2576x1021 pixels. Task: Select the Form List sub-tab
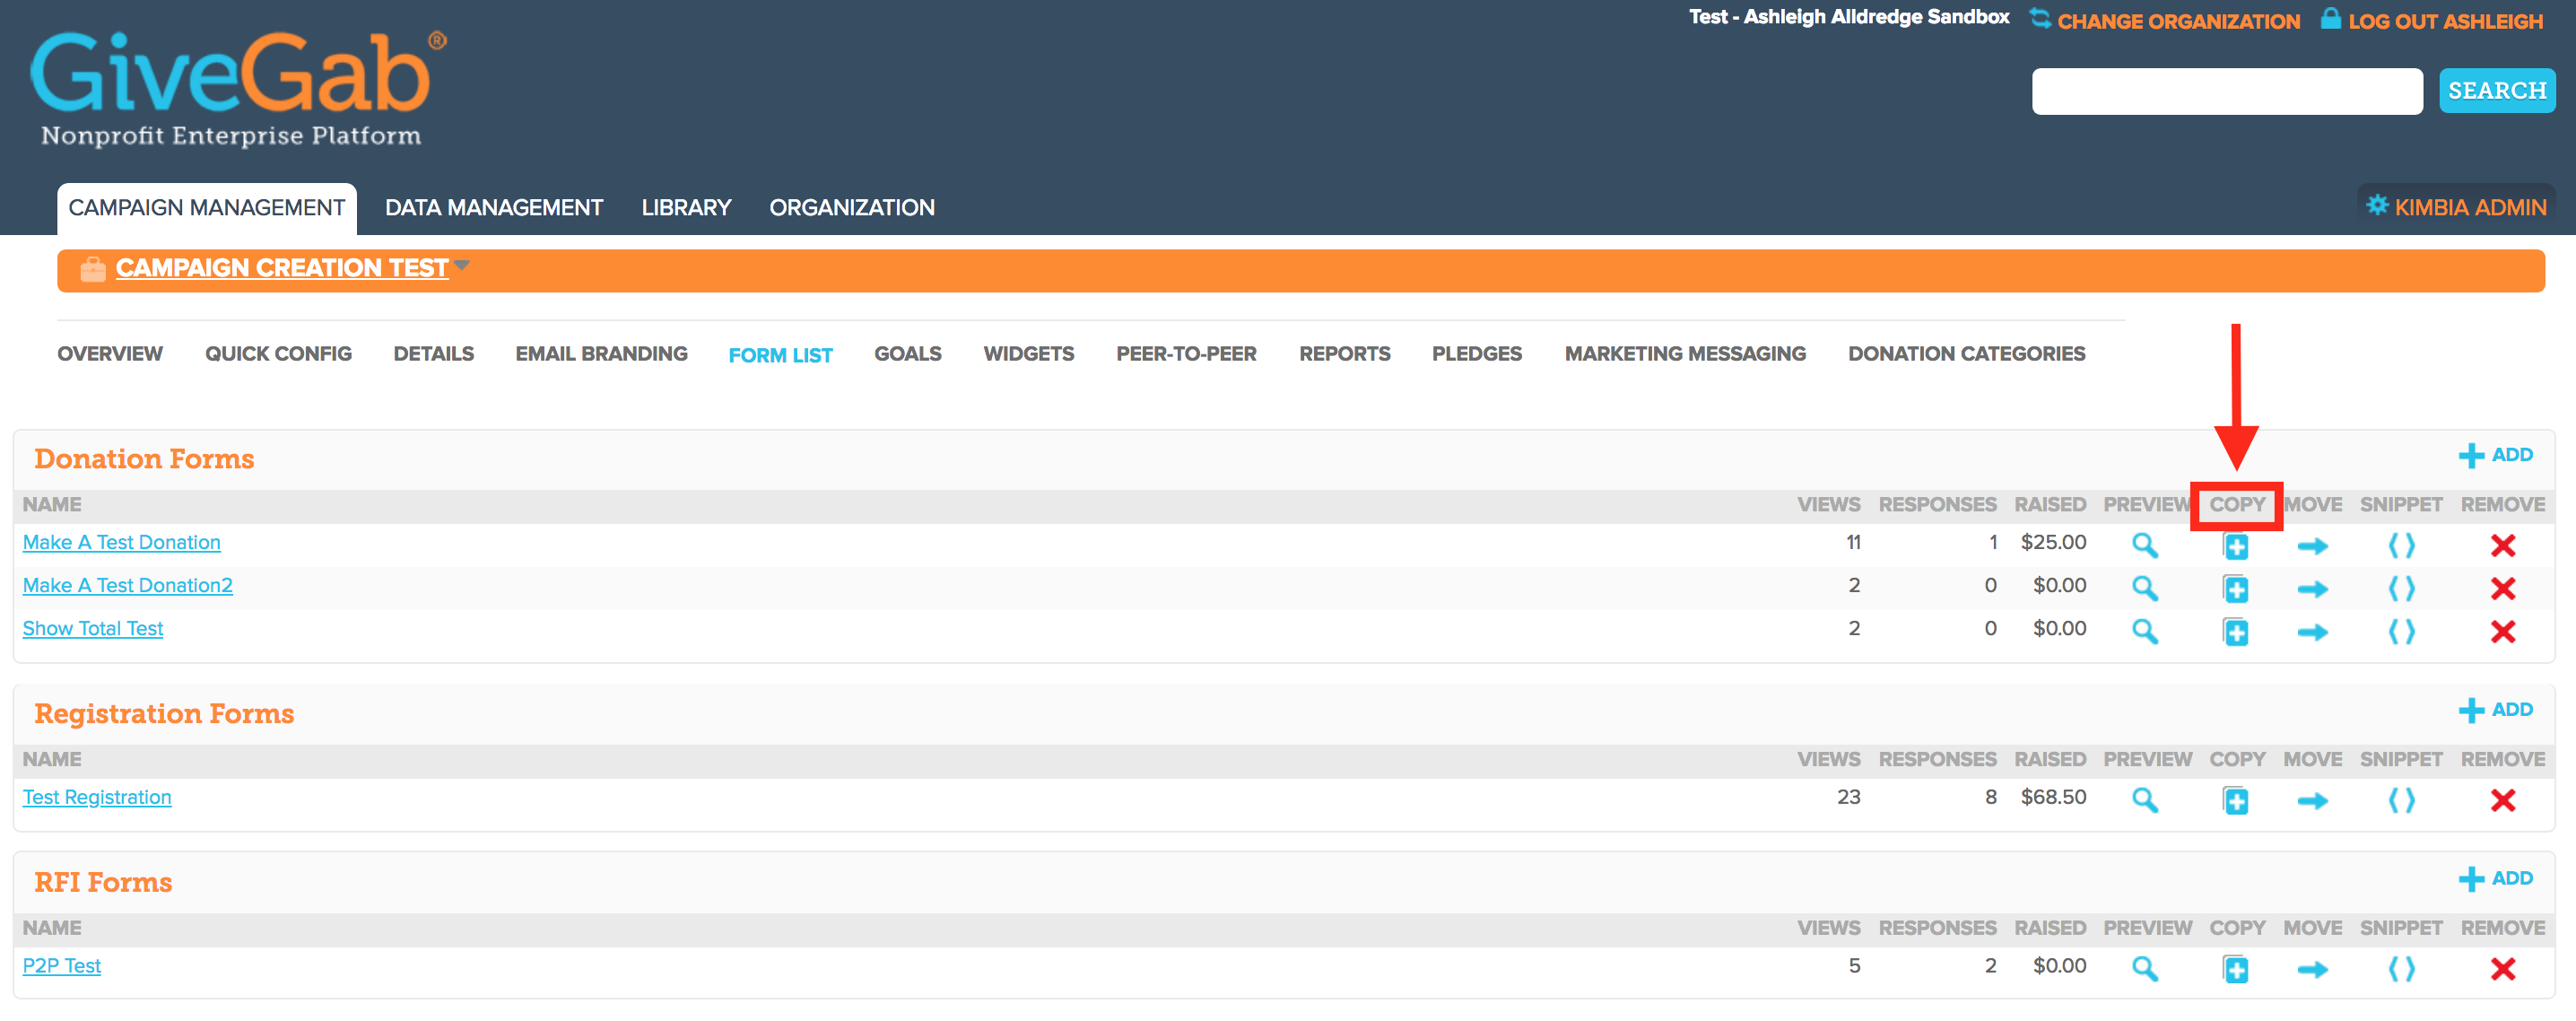[780, 356]
